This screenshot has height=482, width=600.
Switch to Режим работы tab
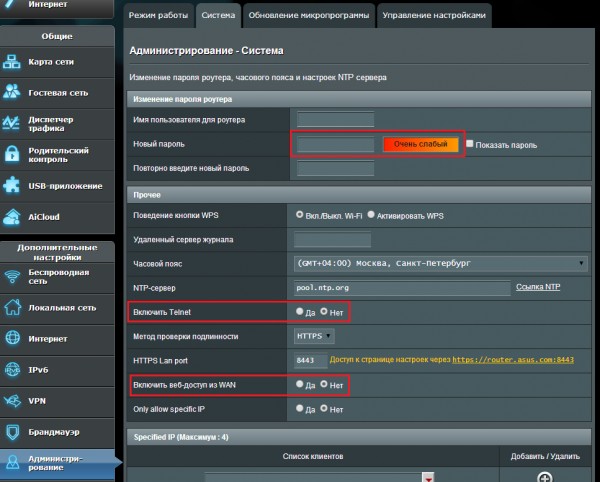tap(156, 16)
